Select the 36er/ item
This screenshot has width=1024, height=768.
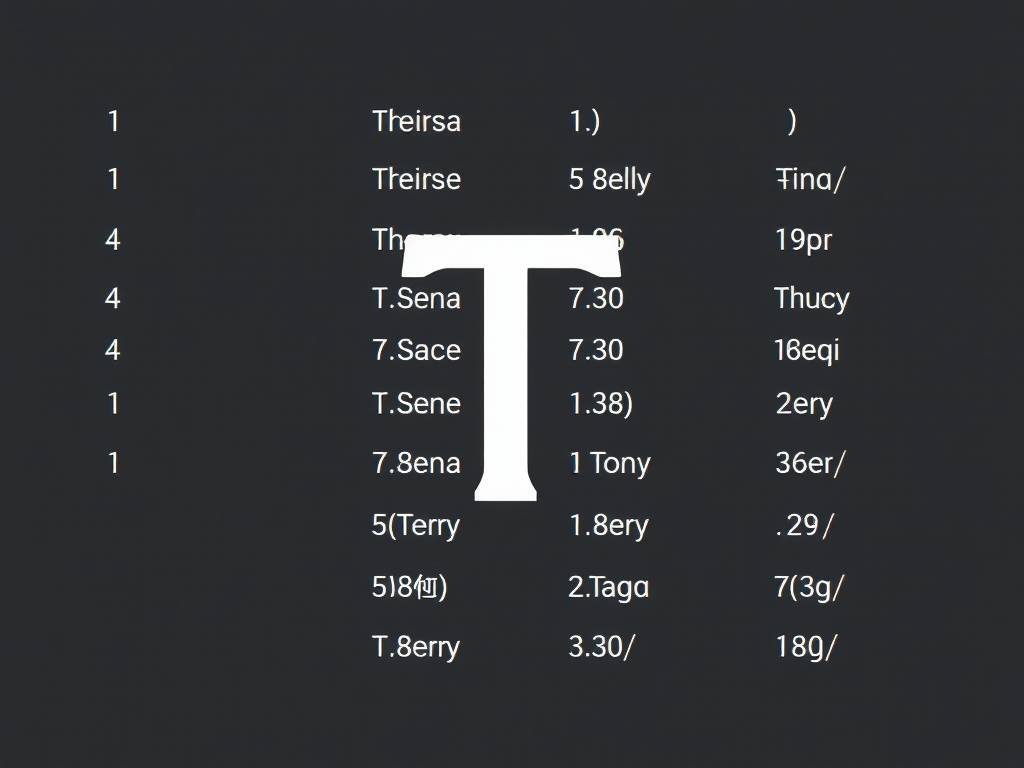coord(810,463)
